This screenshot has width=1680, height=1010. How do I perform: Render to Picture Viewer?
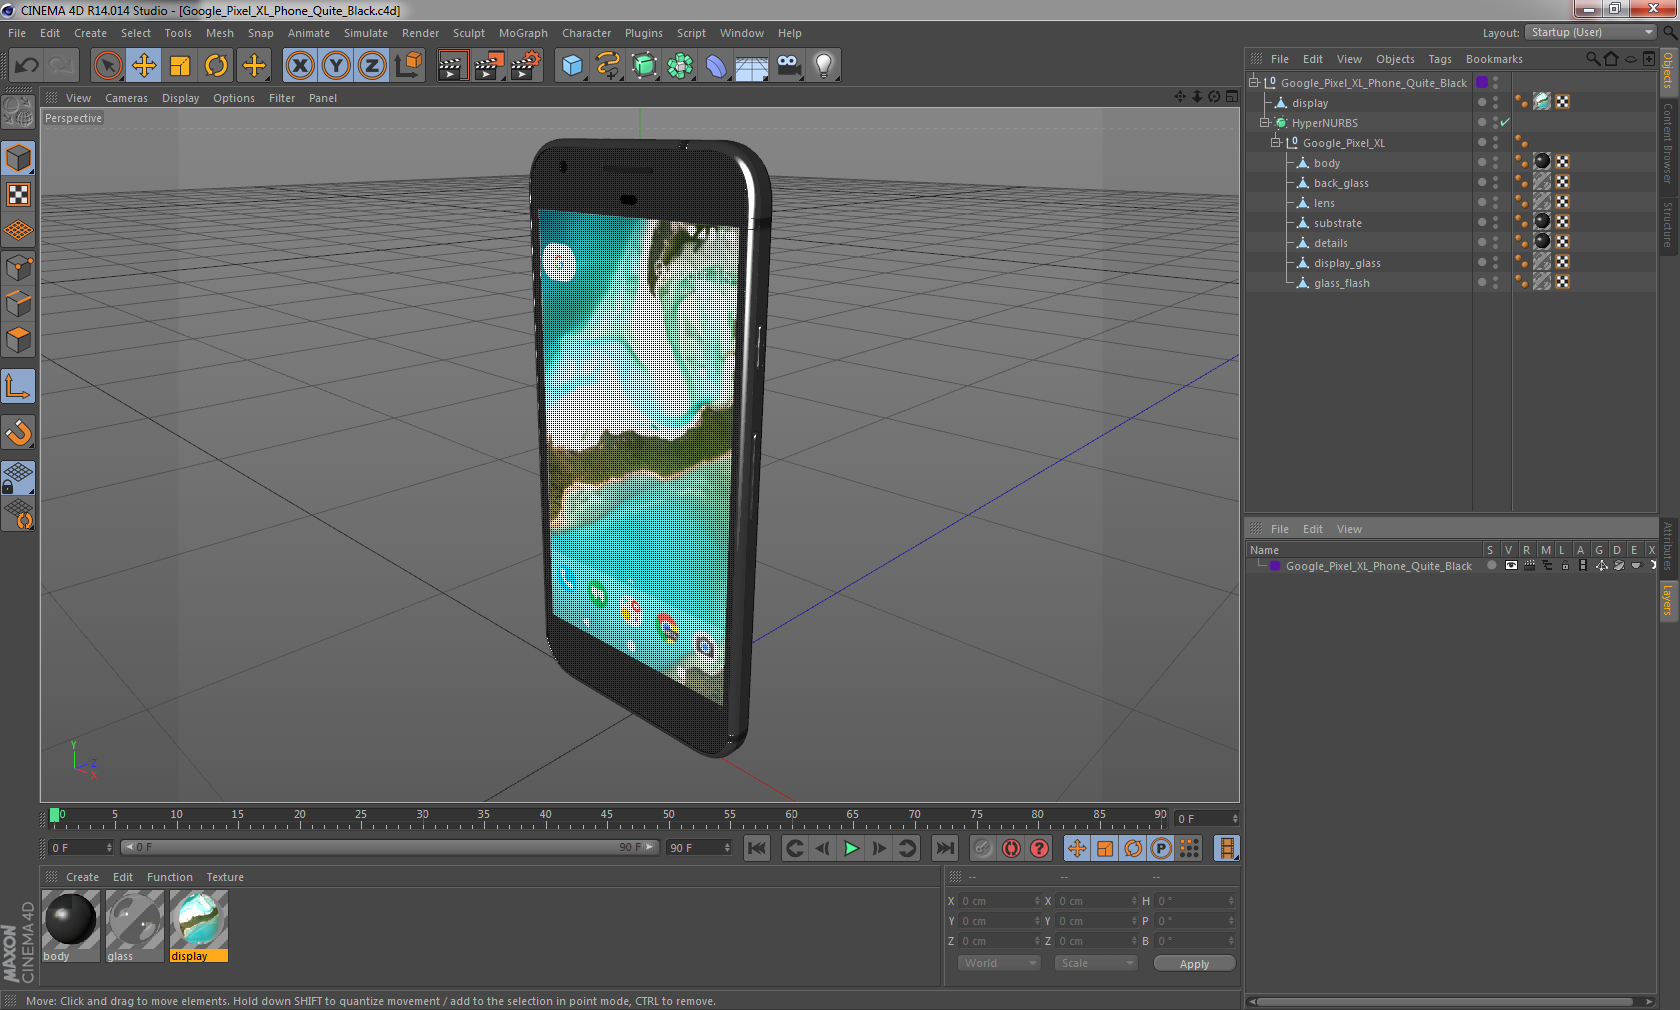489,66
